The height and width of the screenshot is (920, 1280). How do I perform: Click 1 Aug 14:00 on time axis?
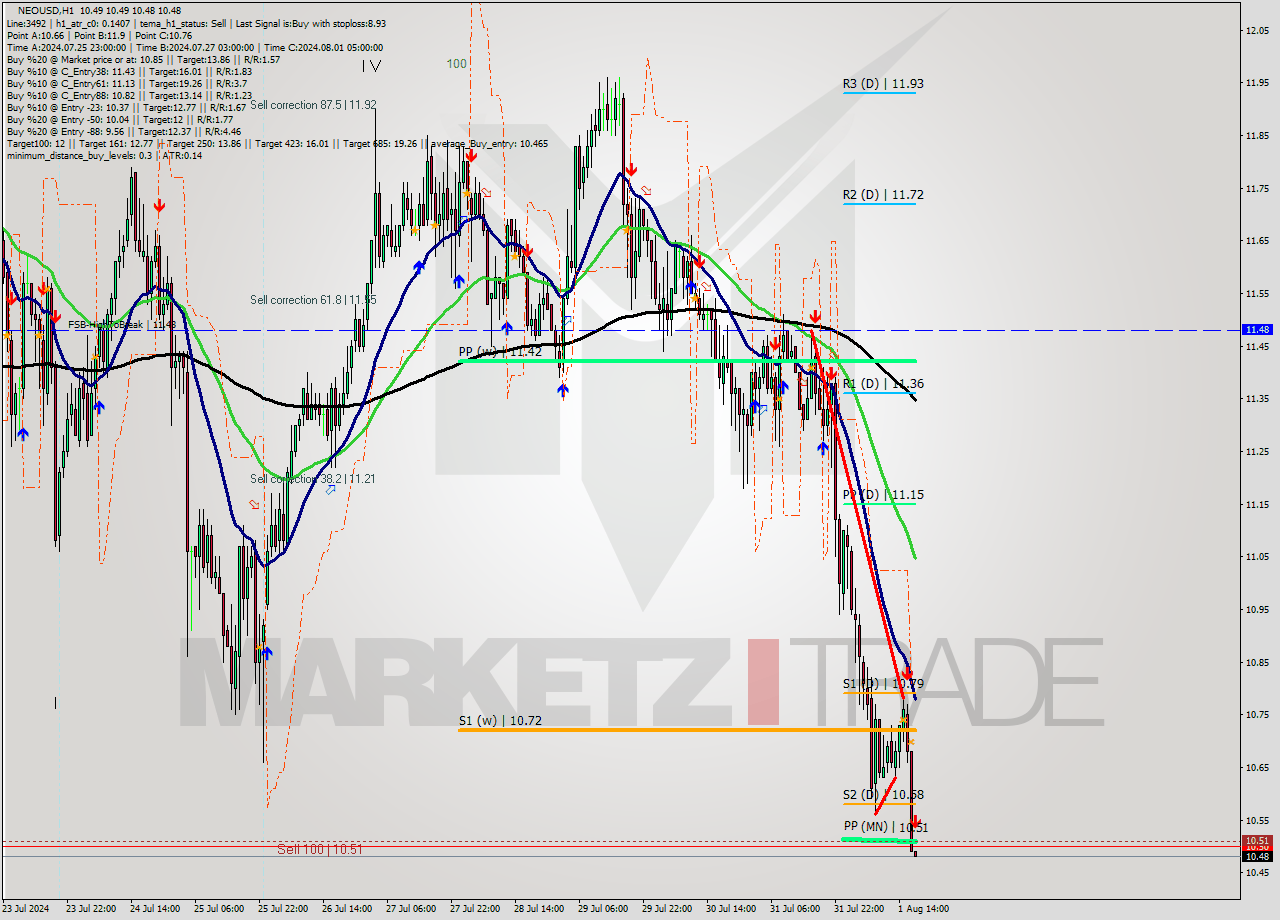coord(923,909)
